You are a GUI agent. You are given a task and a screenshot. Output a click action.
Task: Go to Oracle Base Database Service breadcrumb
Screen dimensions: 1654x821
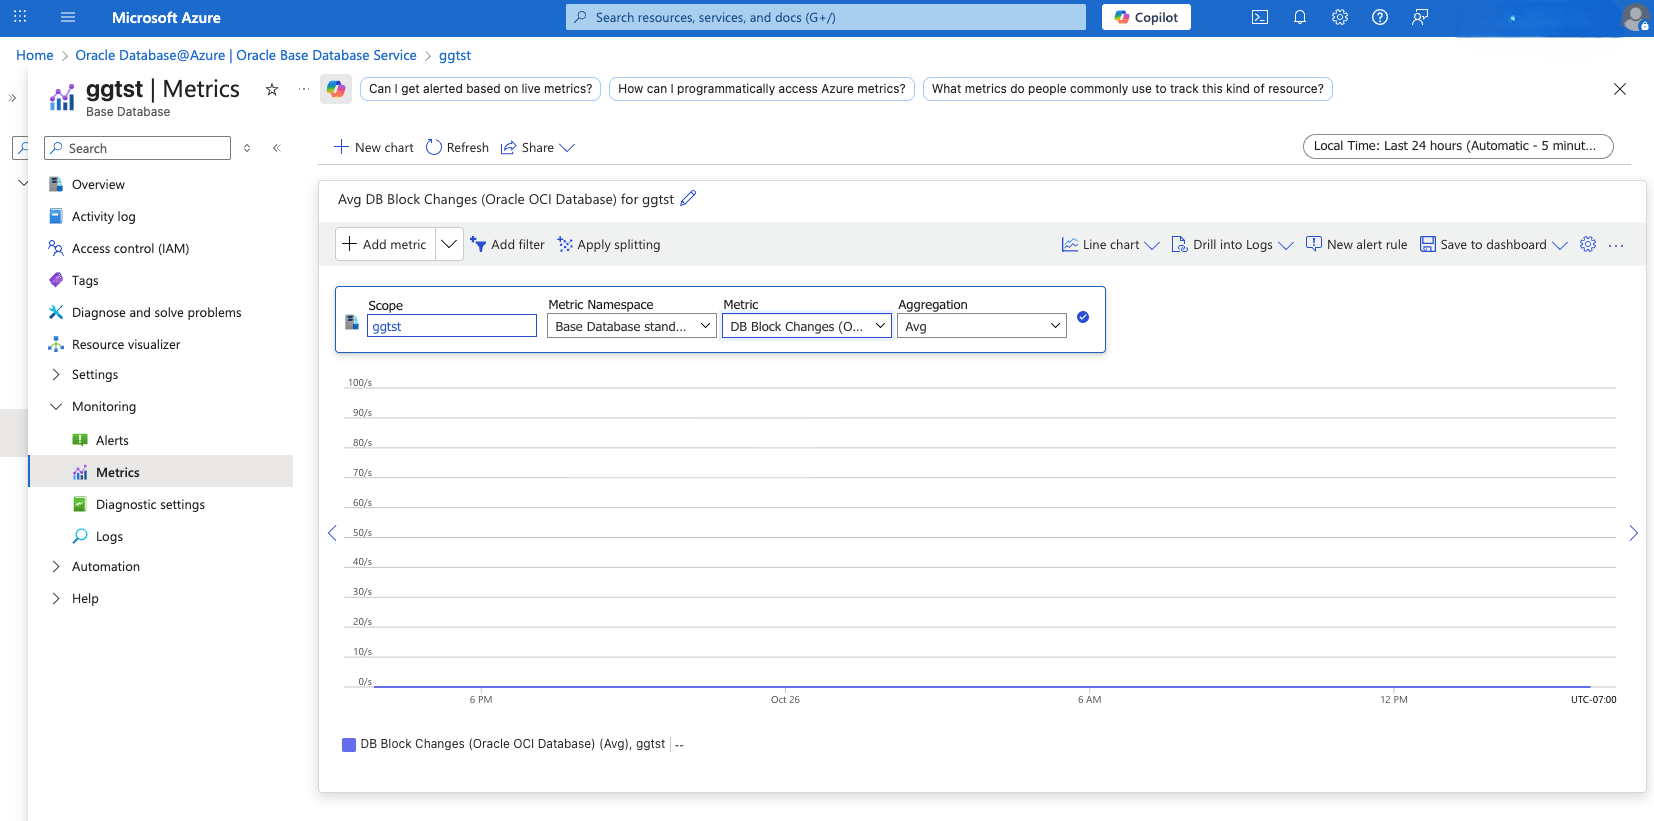click(x=246, y=55)
